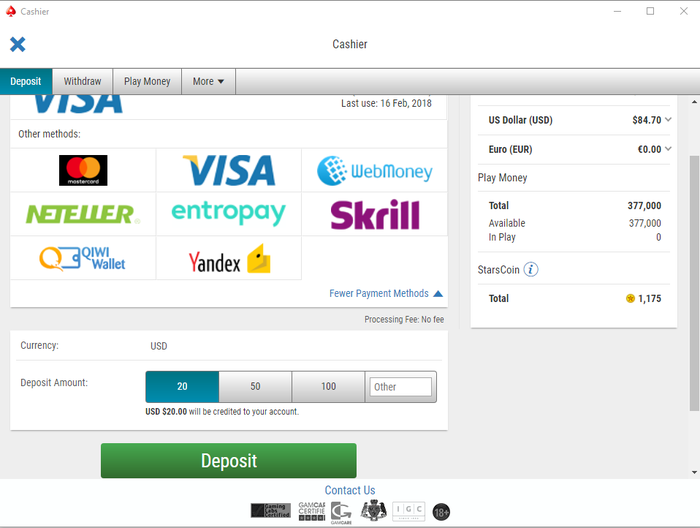Click the scroll down arrow
Screen dimensions: 700x528
pos(694,472)
